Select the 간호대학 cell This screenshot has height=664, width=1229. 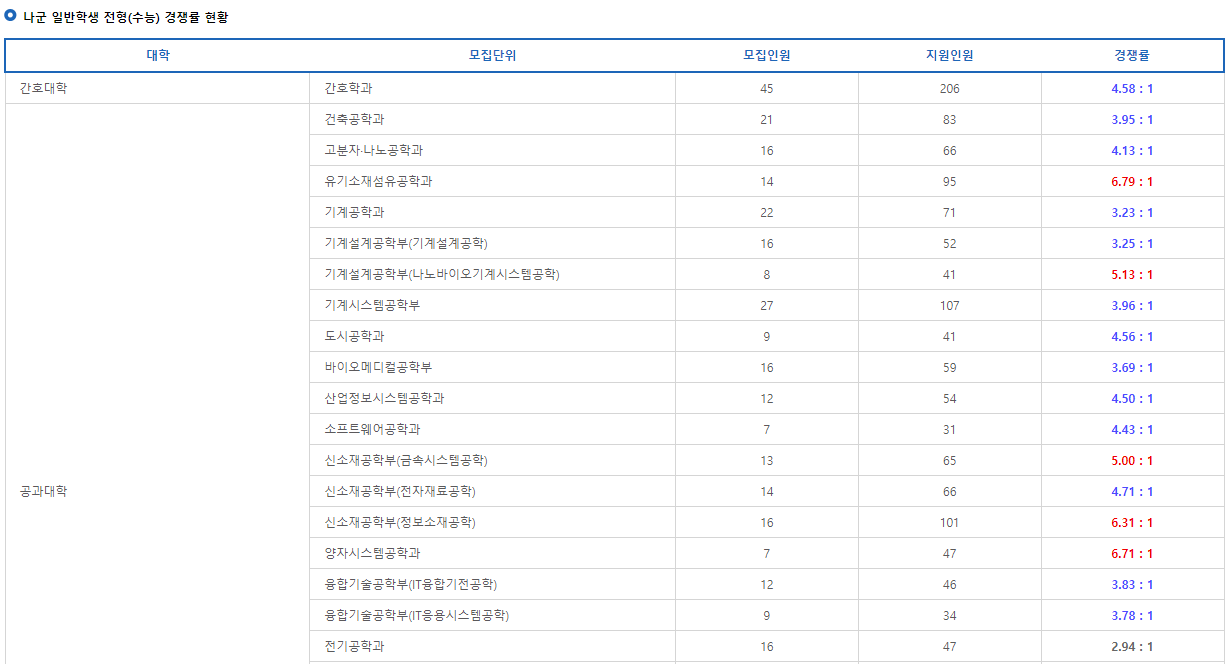click(x=43, y=88)
